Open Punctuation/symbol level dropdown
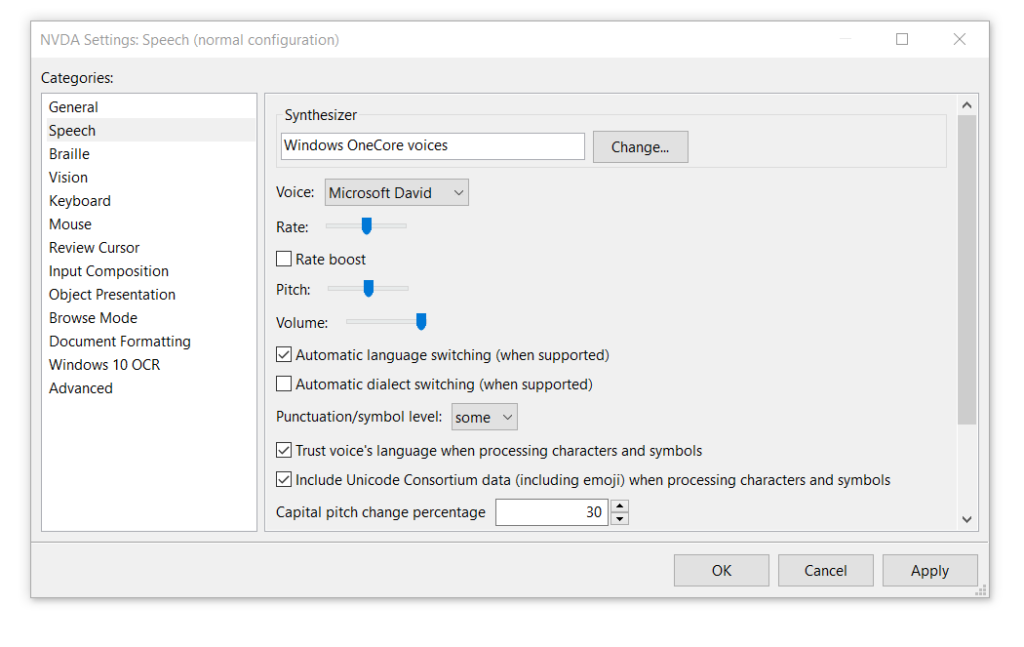Image resolution: width=1024 pixels, height=647 pixels. (x=484, y=417)
